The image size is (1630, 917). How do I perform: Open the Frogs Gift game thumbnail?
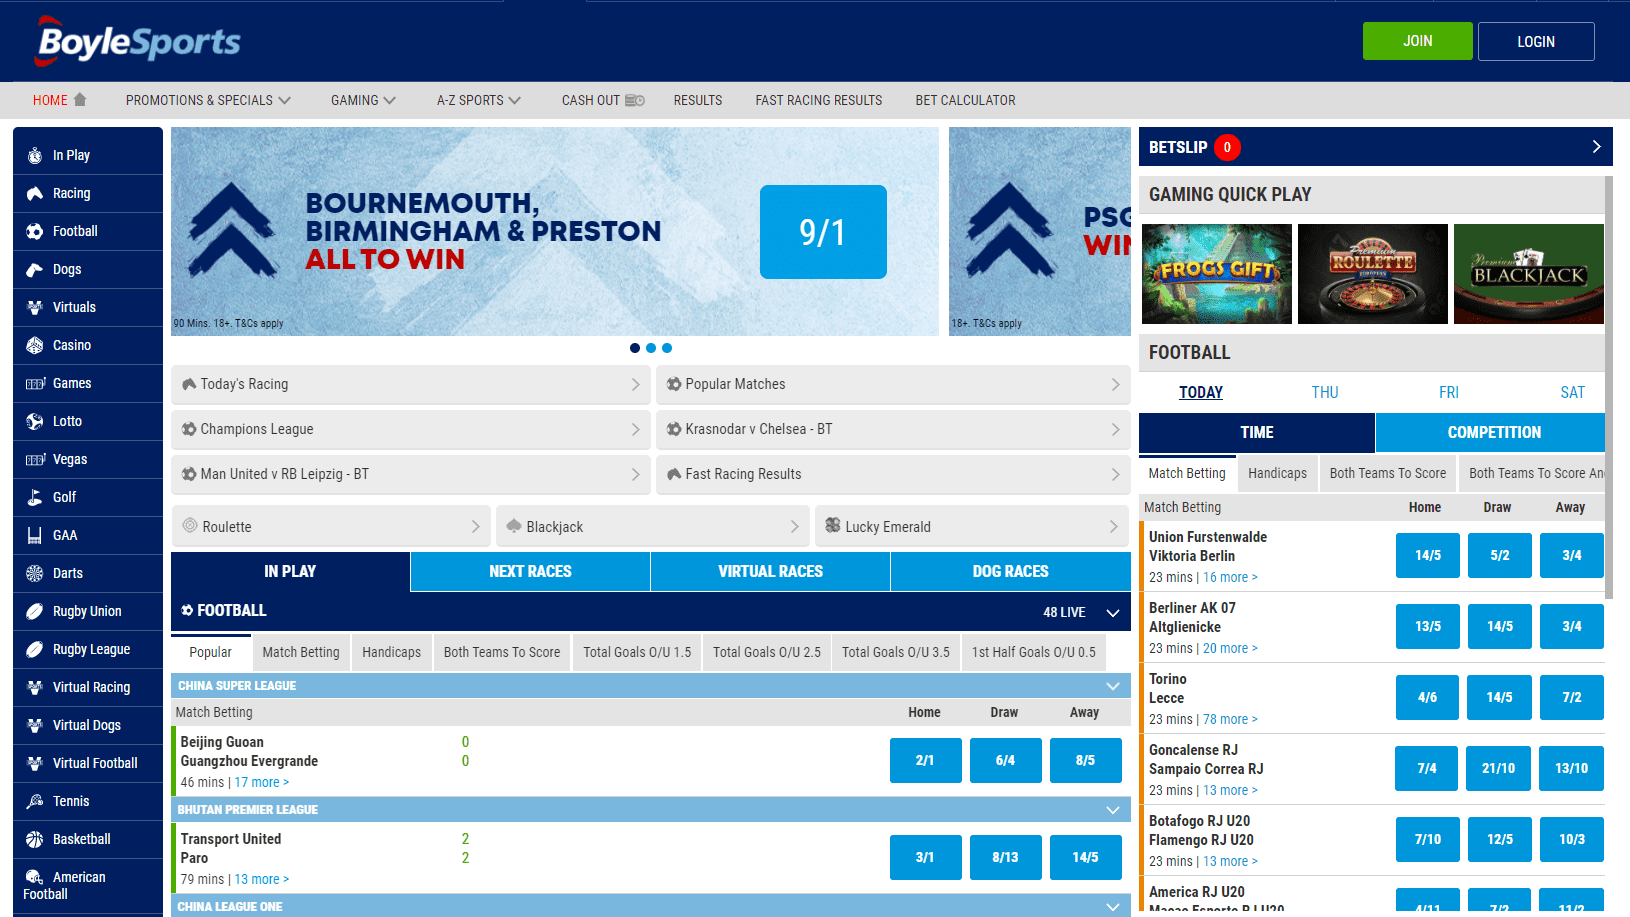click(x=1216, y=274)
